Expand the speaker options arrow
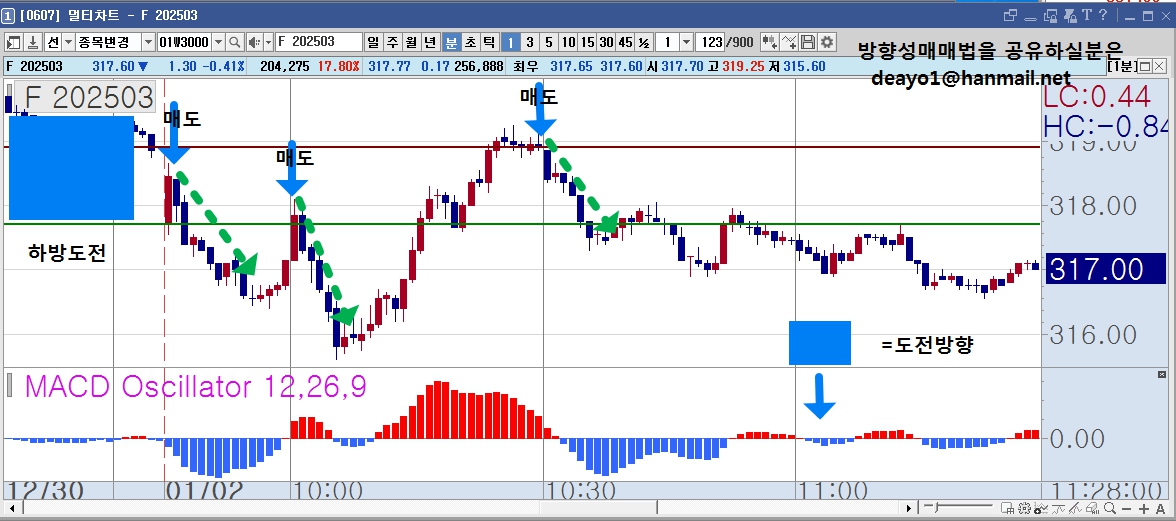This screenshot has width=1176, height=521. click(x=269, y=42)
